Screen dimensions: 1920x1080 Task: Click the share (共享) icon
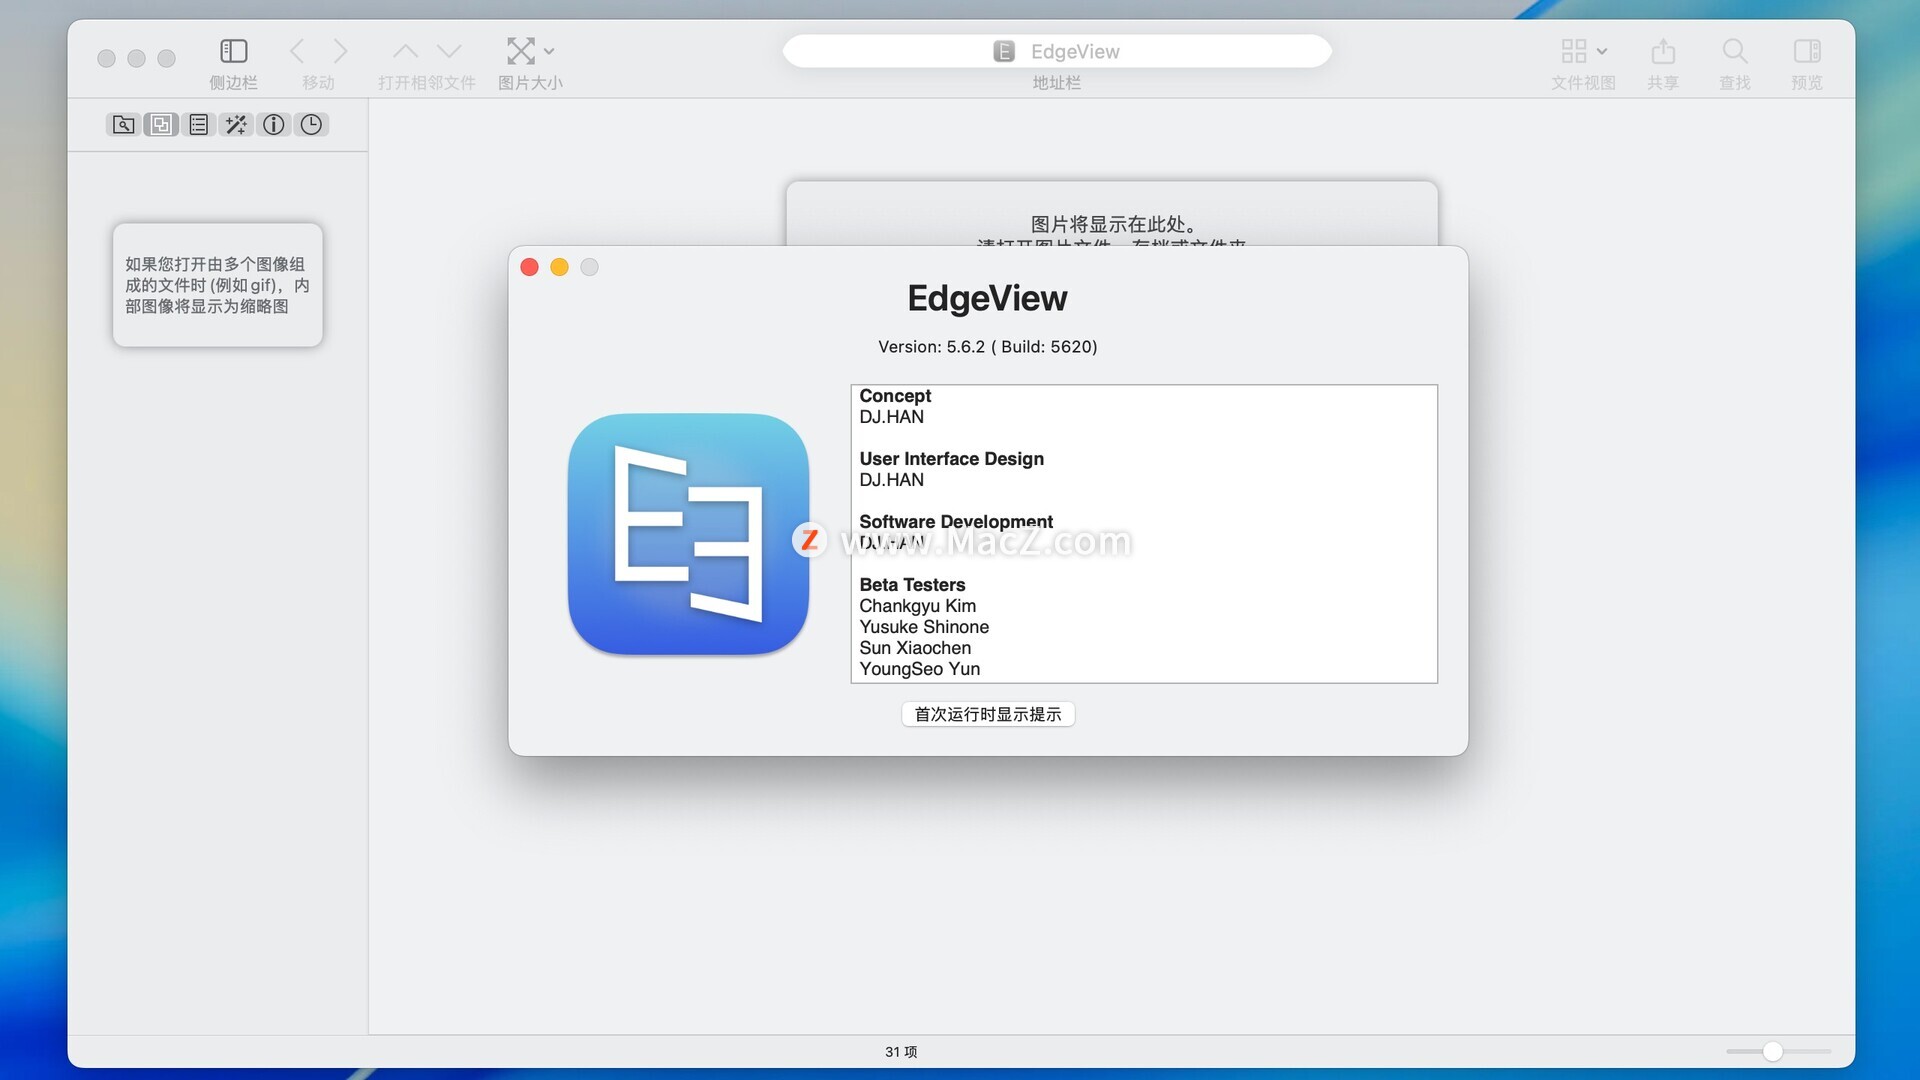1663,51
